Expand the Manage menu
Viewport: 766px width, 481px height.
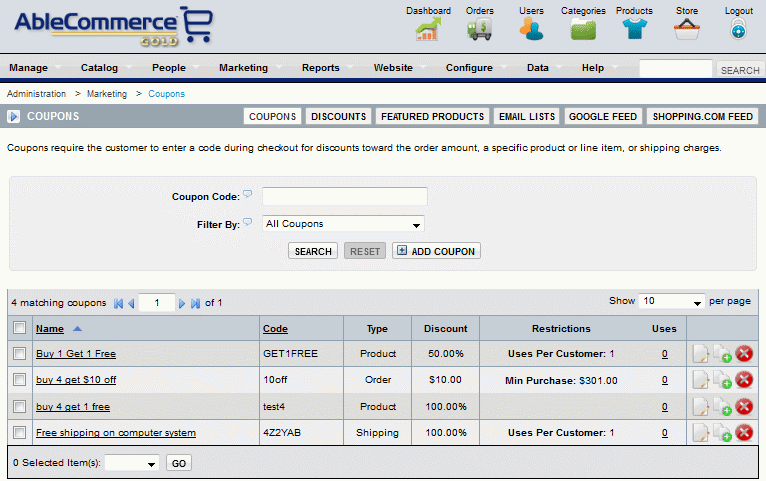pos(28,68)
